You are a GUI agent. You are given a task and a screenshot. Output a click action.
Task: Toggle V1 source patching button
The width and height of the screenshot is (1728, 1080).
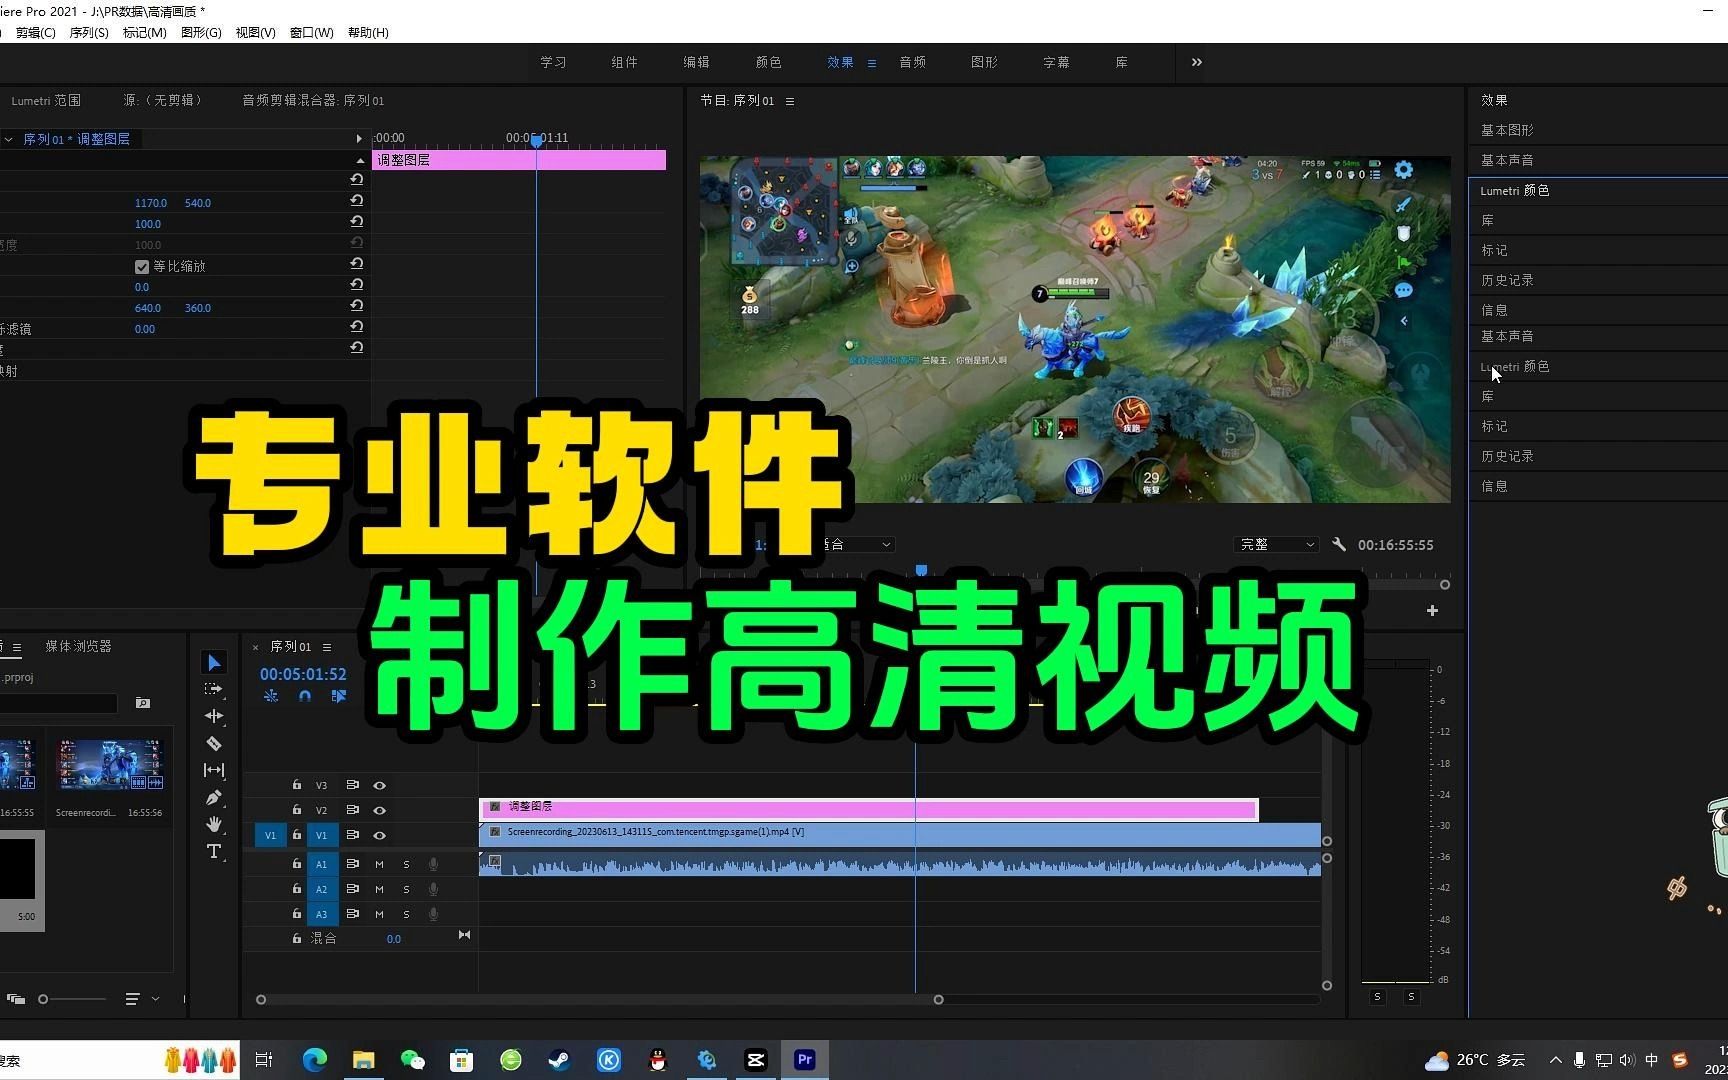270,835
